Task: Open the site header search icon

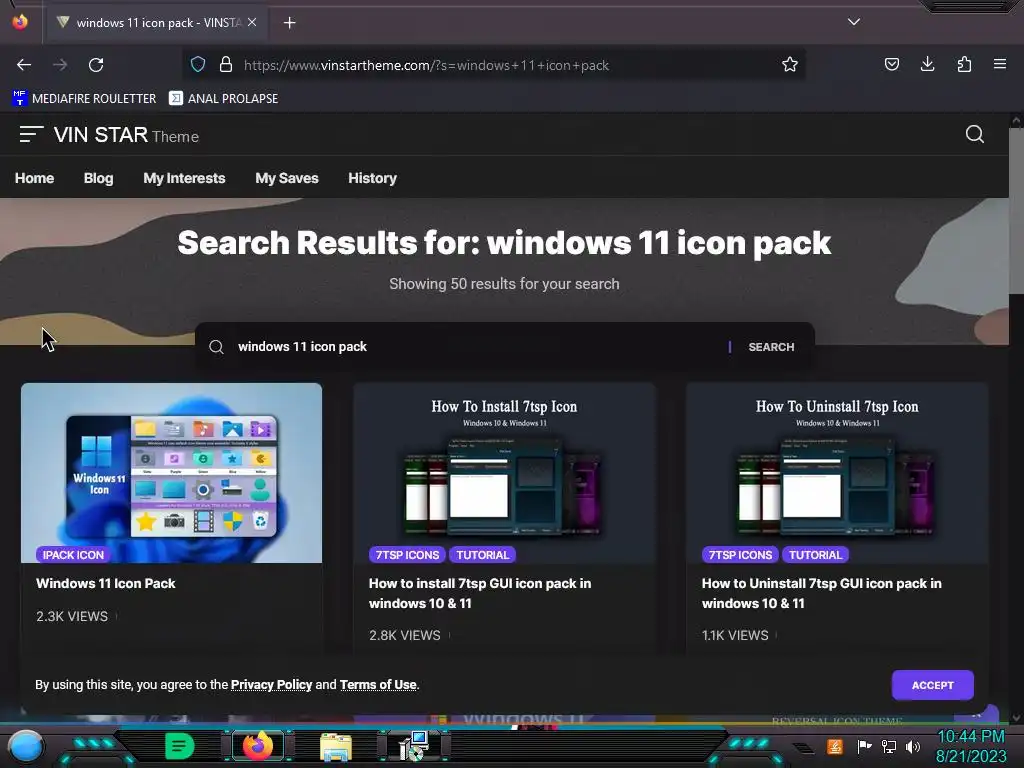Action: (974, 135)
